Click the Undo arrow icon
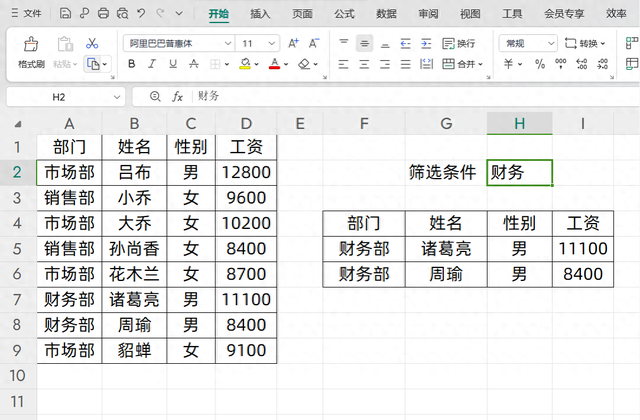The width and height of the screenshot is (640, 420). coord(141,14)
